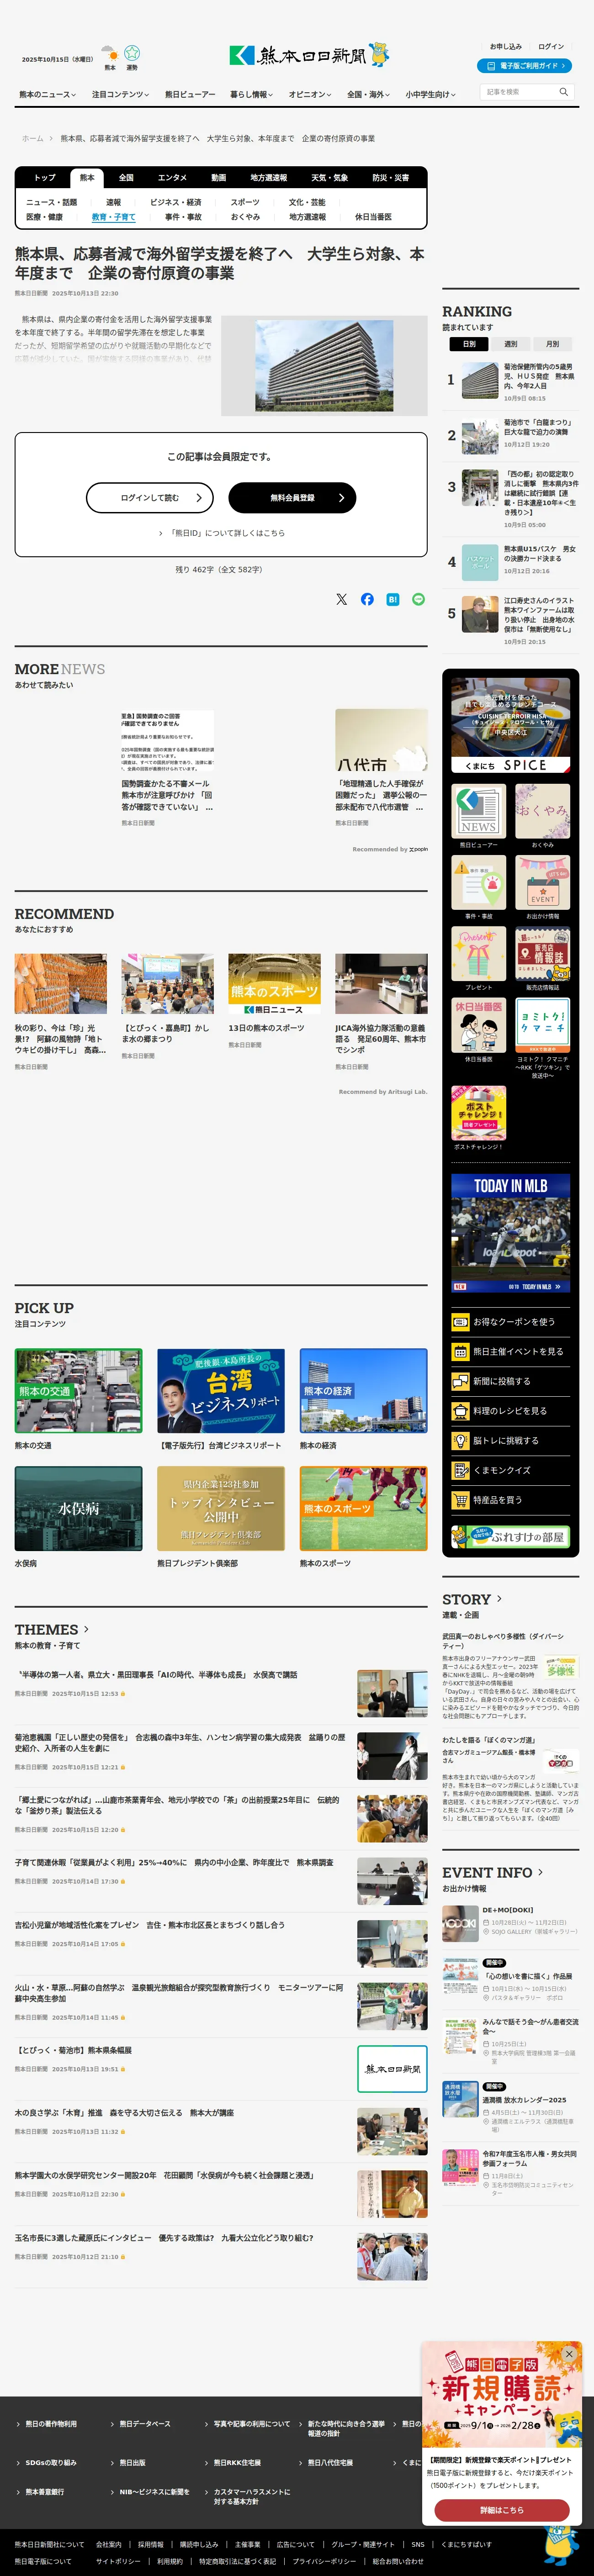Image resolution: width=594 pixels, height=2576 pixels.
Task: Click ホーム breadcrumb link
Action: [x=33, y=139]
